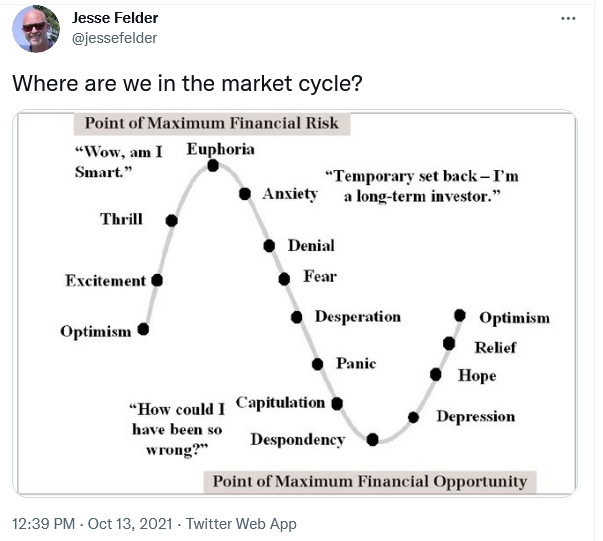Click the Excitement dot on the chart
Screen dimensions: 603x541
click(x=157, y=280)
